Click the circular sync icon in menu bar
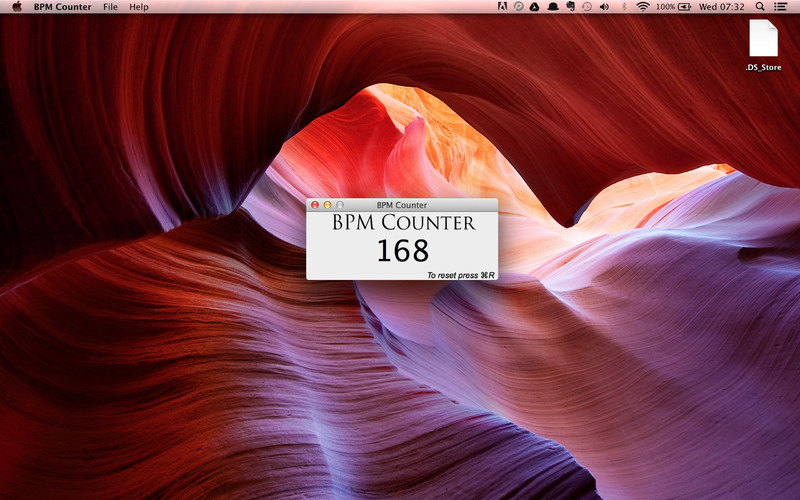 tap(518, 7)
